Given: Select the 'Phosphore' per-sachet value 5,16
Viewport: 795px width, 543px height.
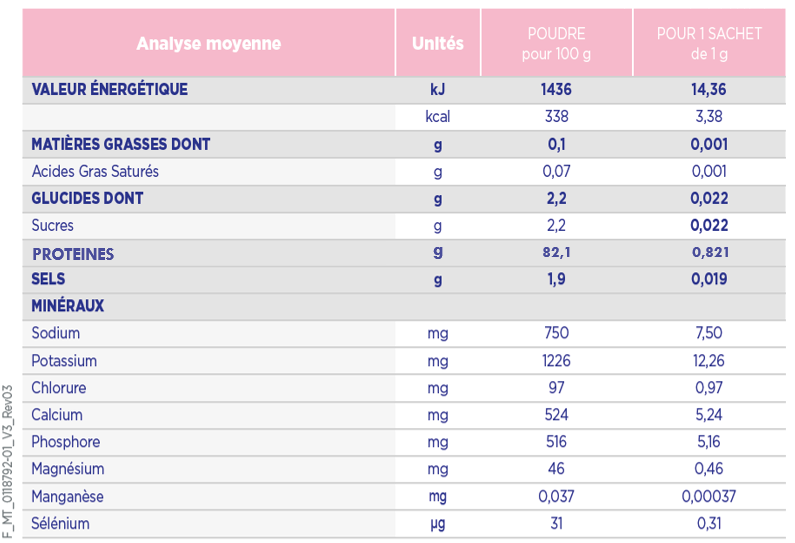Looking at the screenshot, I should (x=708, y=442).
